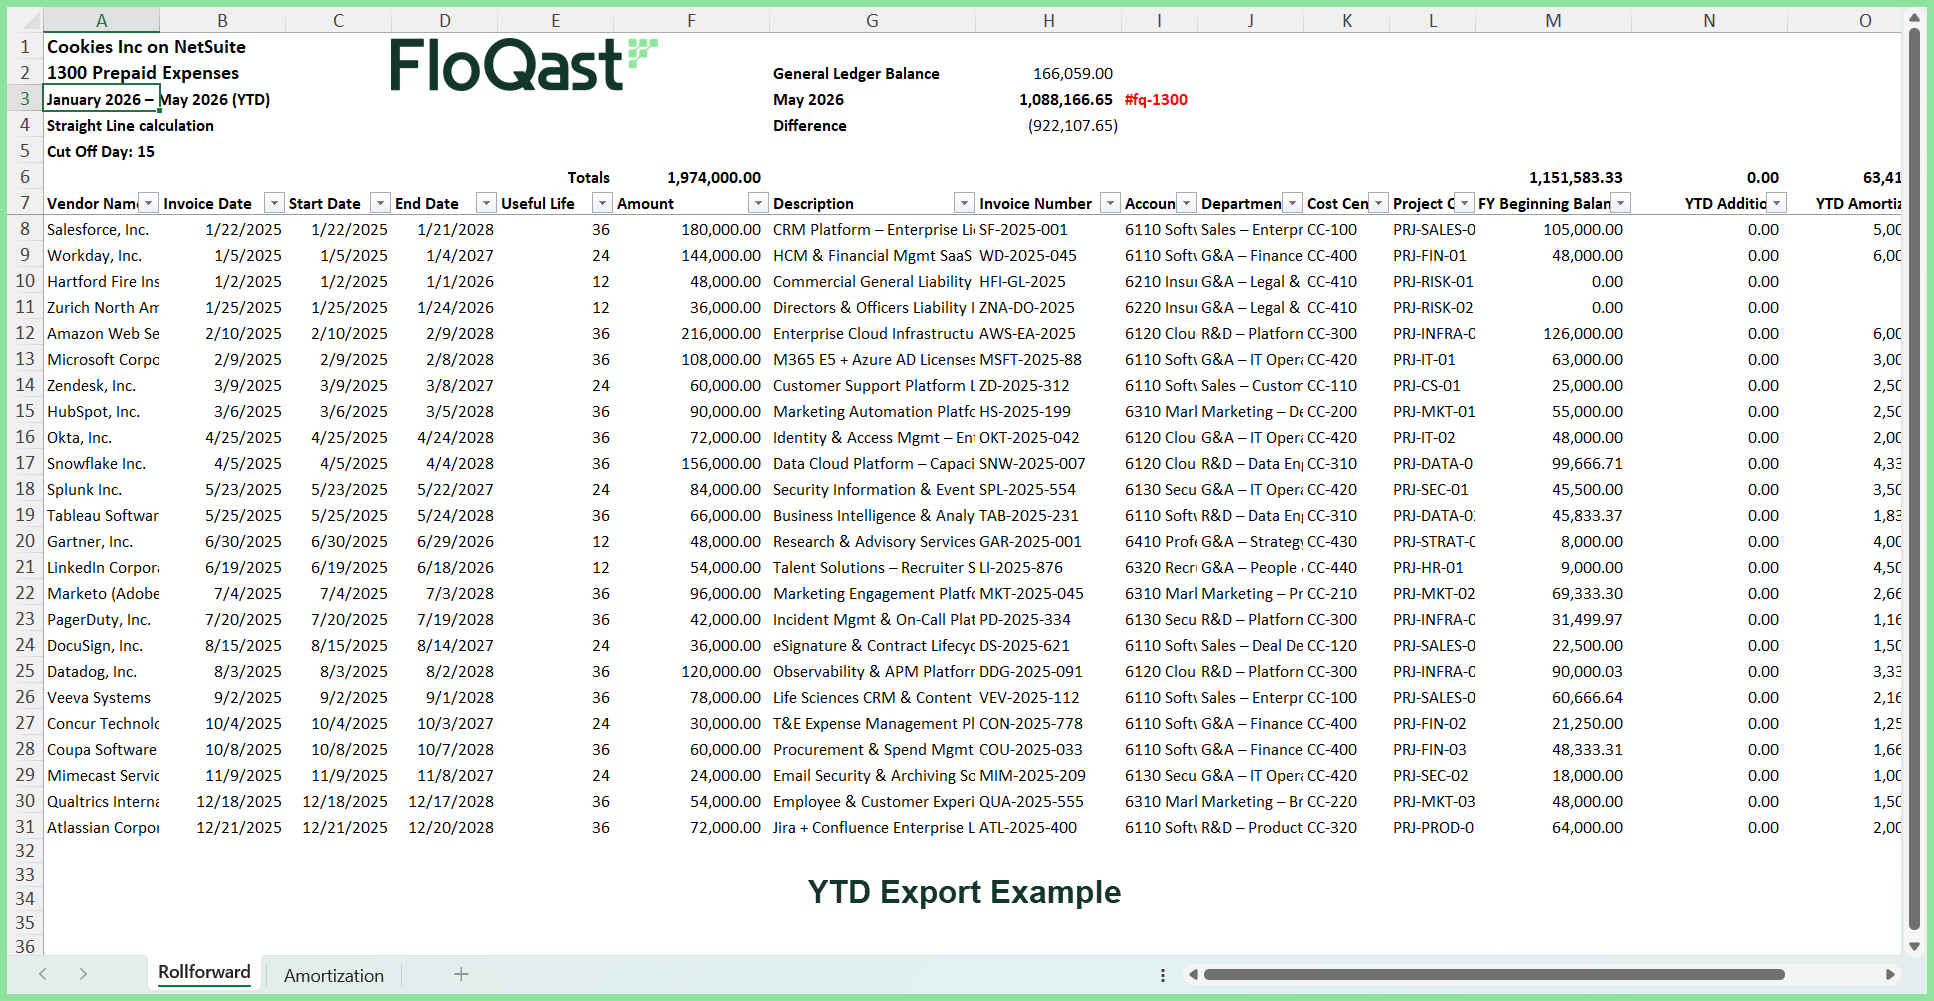Click the horizontal scrollbar right arrow
This screenshot has width=1934, height=1001.
(1890, 974)
